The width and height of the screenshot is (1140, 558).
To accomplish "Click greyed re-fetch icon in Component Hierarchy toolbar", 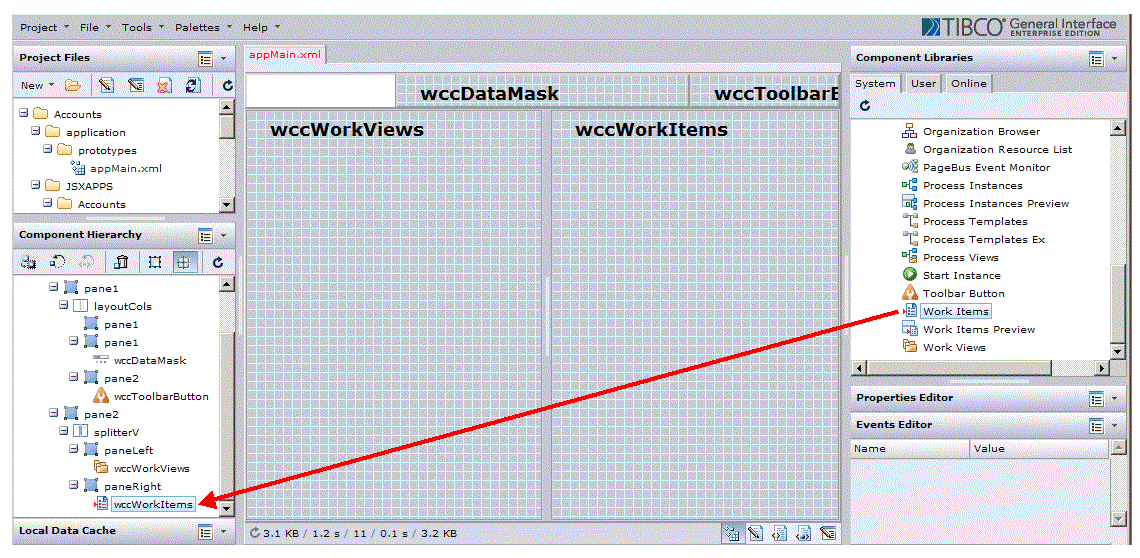I will pyautogui.click(x=85, y=263).
